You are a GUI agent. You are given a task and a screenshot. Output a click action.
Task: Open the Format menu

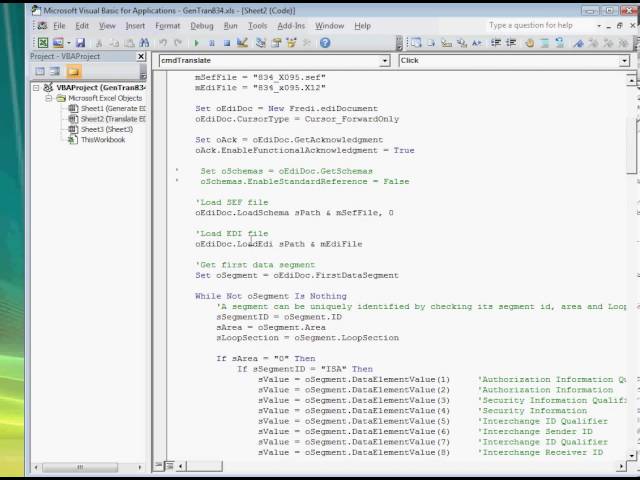tap(167, 26)
